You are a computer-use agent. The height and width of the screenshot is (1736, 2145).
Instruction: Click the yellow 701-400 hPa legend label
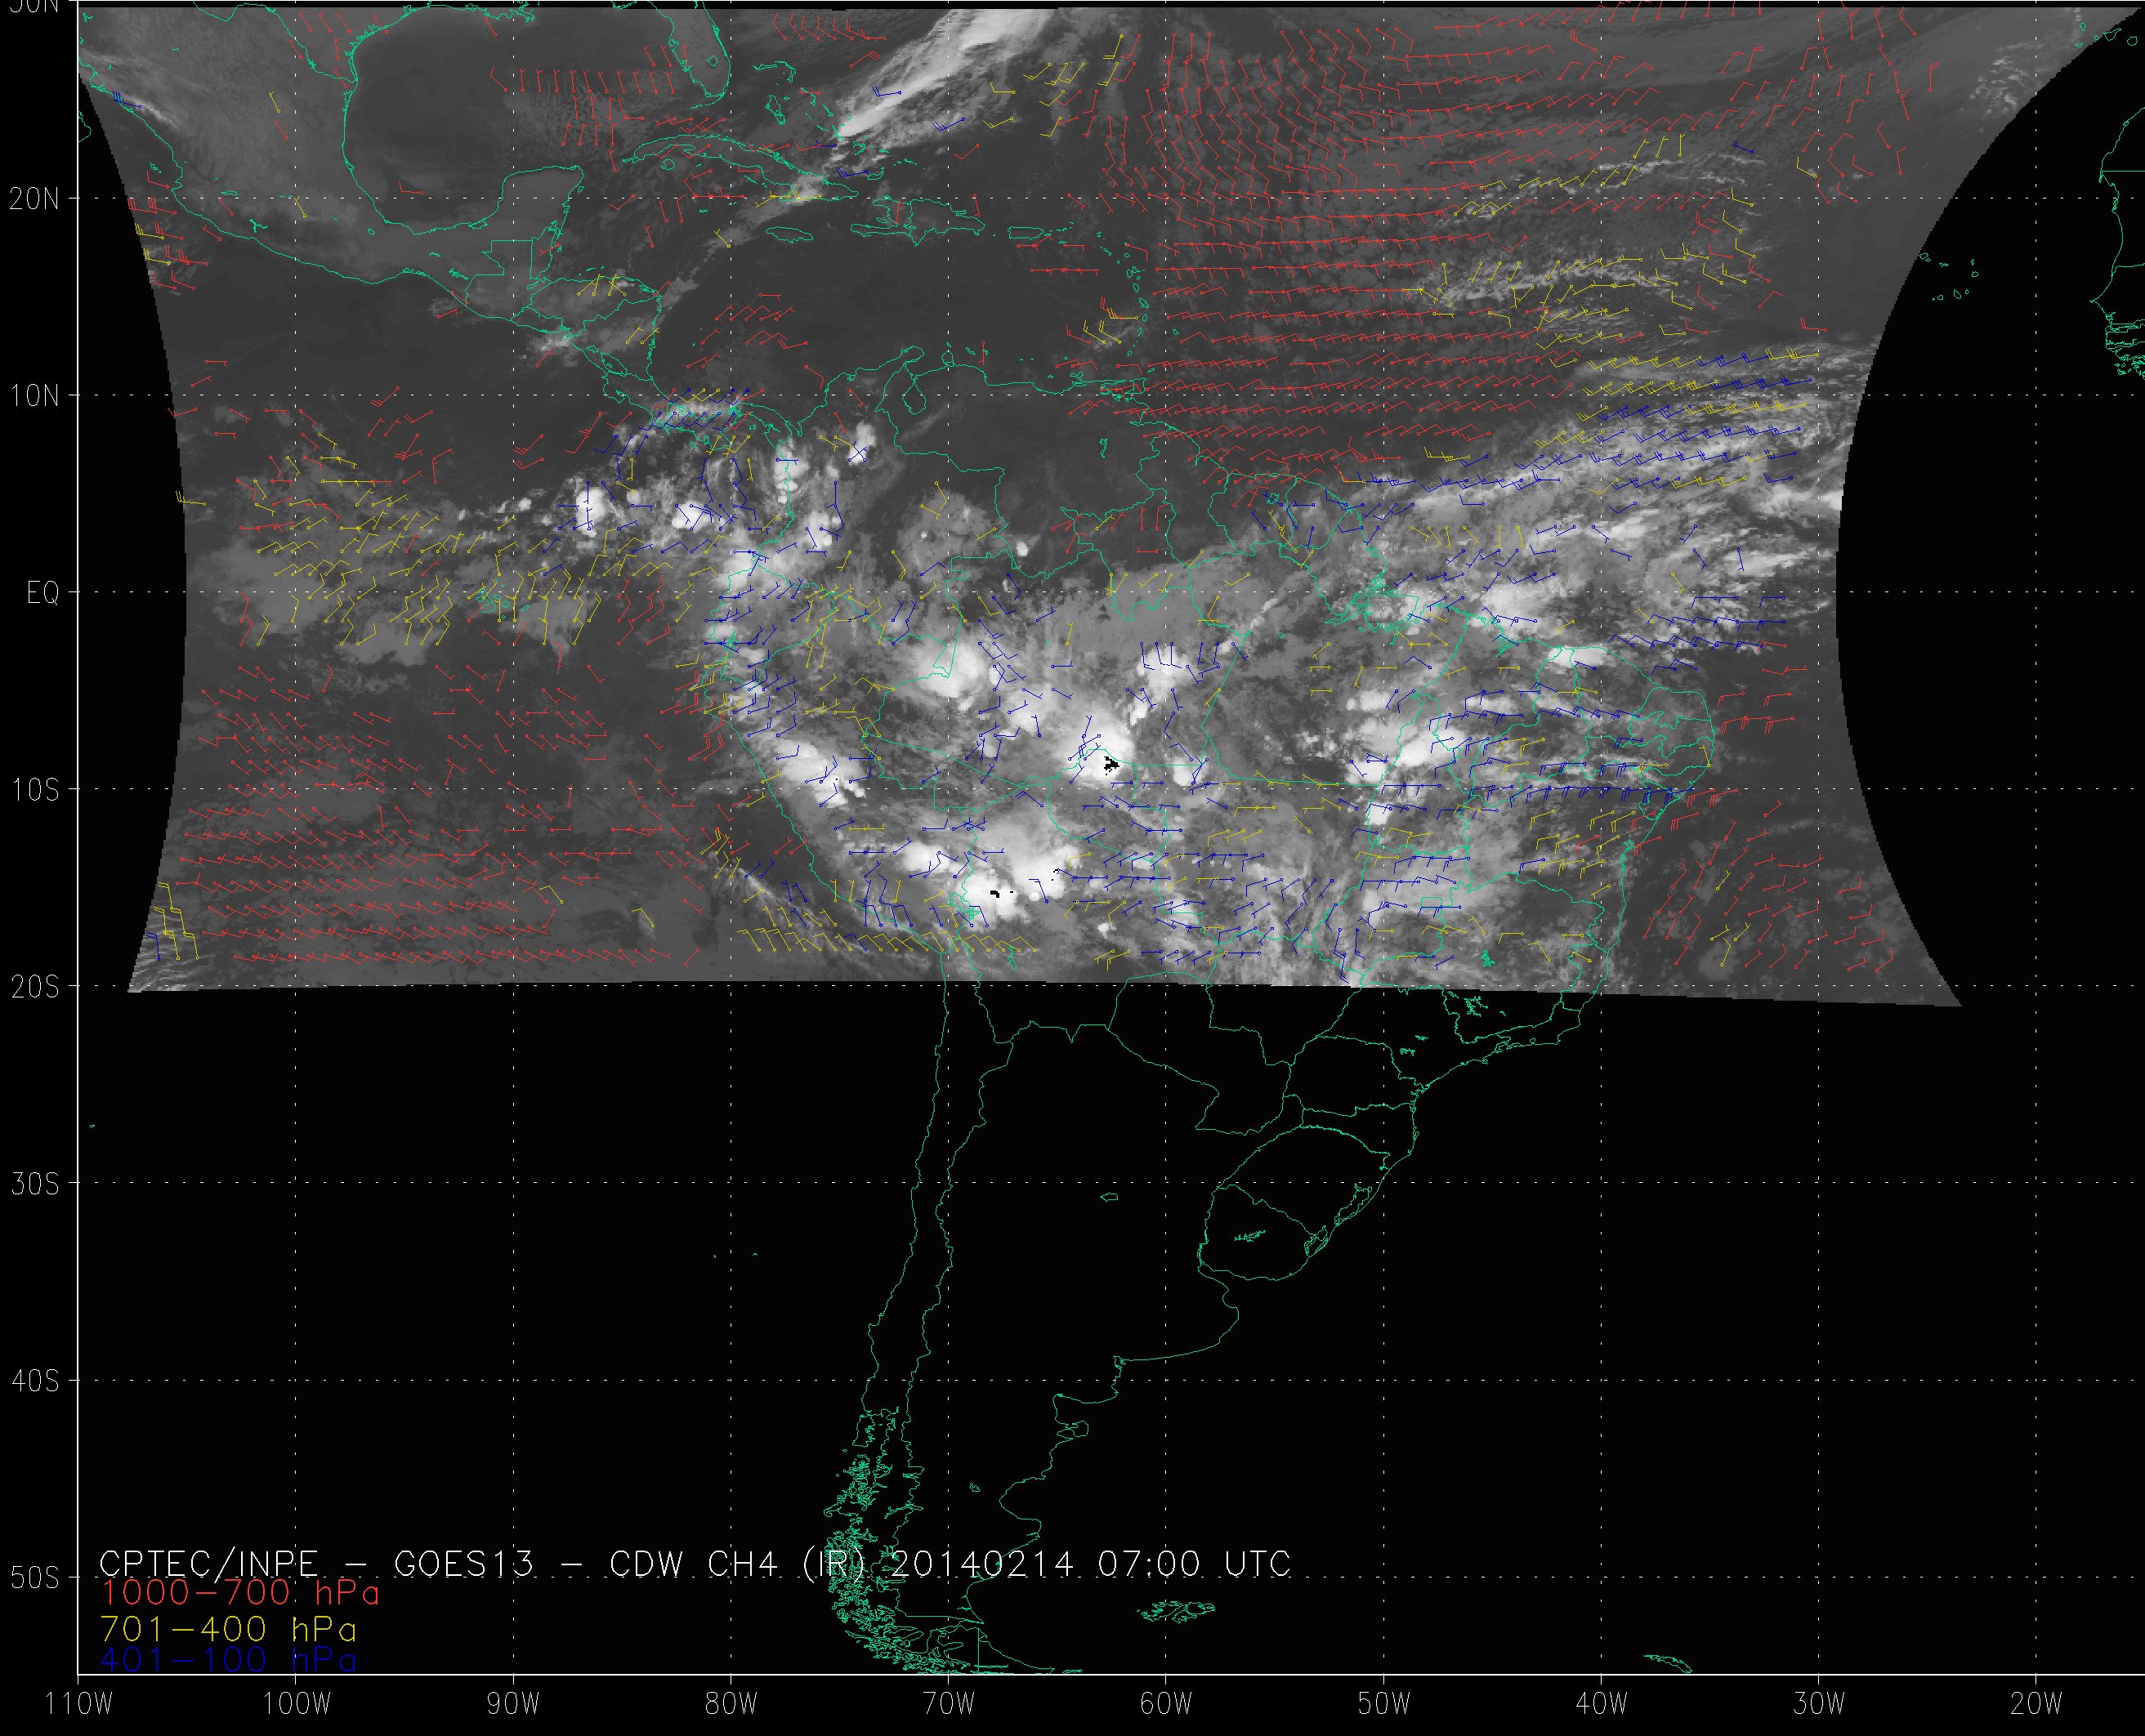[228, 1629]
